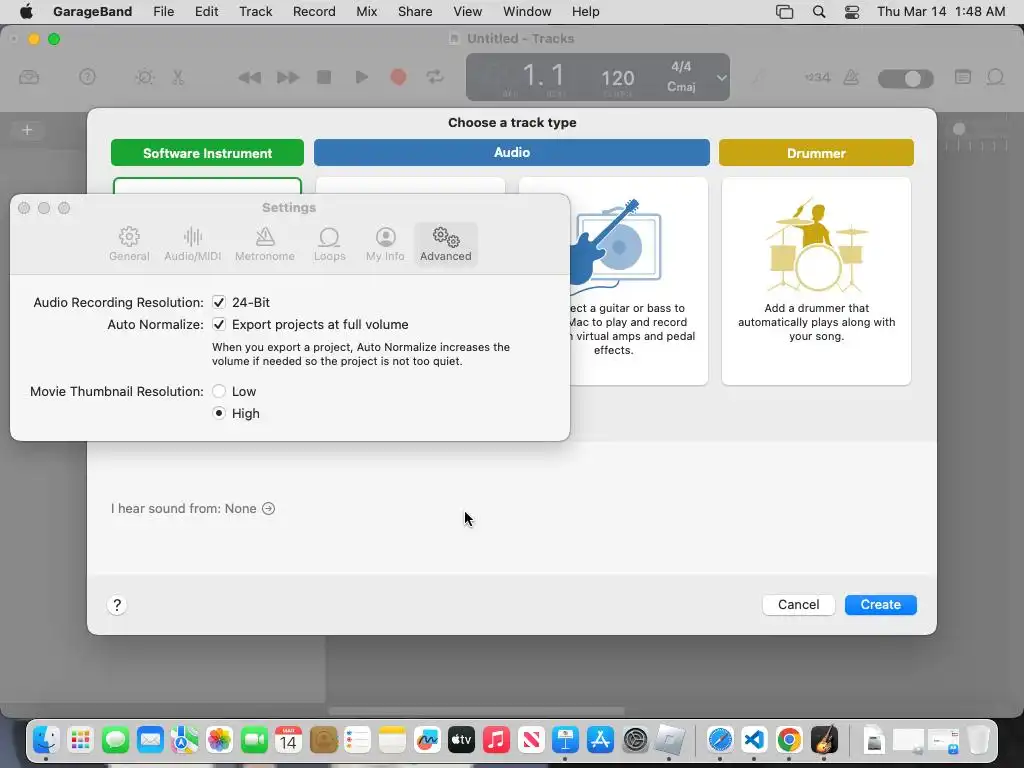Screen dimensions: 1024x768
Task: Choose the Software Instrument track type
Action: click(207, 153)
